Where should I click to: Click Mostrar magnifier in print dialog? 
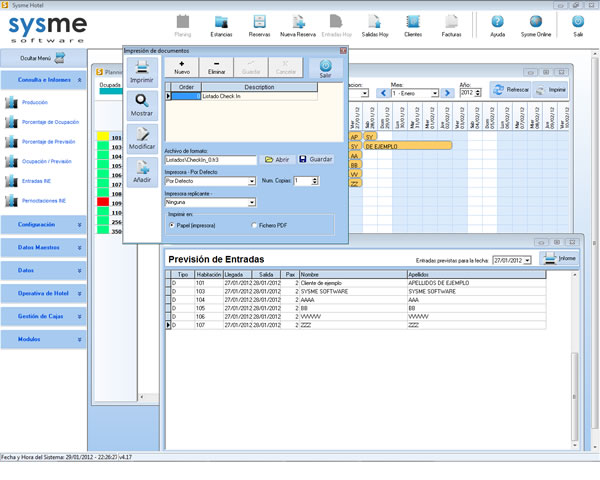pos(142,106)
